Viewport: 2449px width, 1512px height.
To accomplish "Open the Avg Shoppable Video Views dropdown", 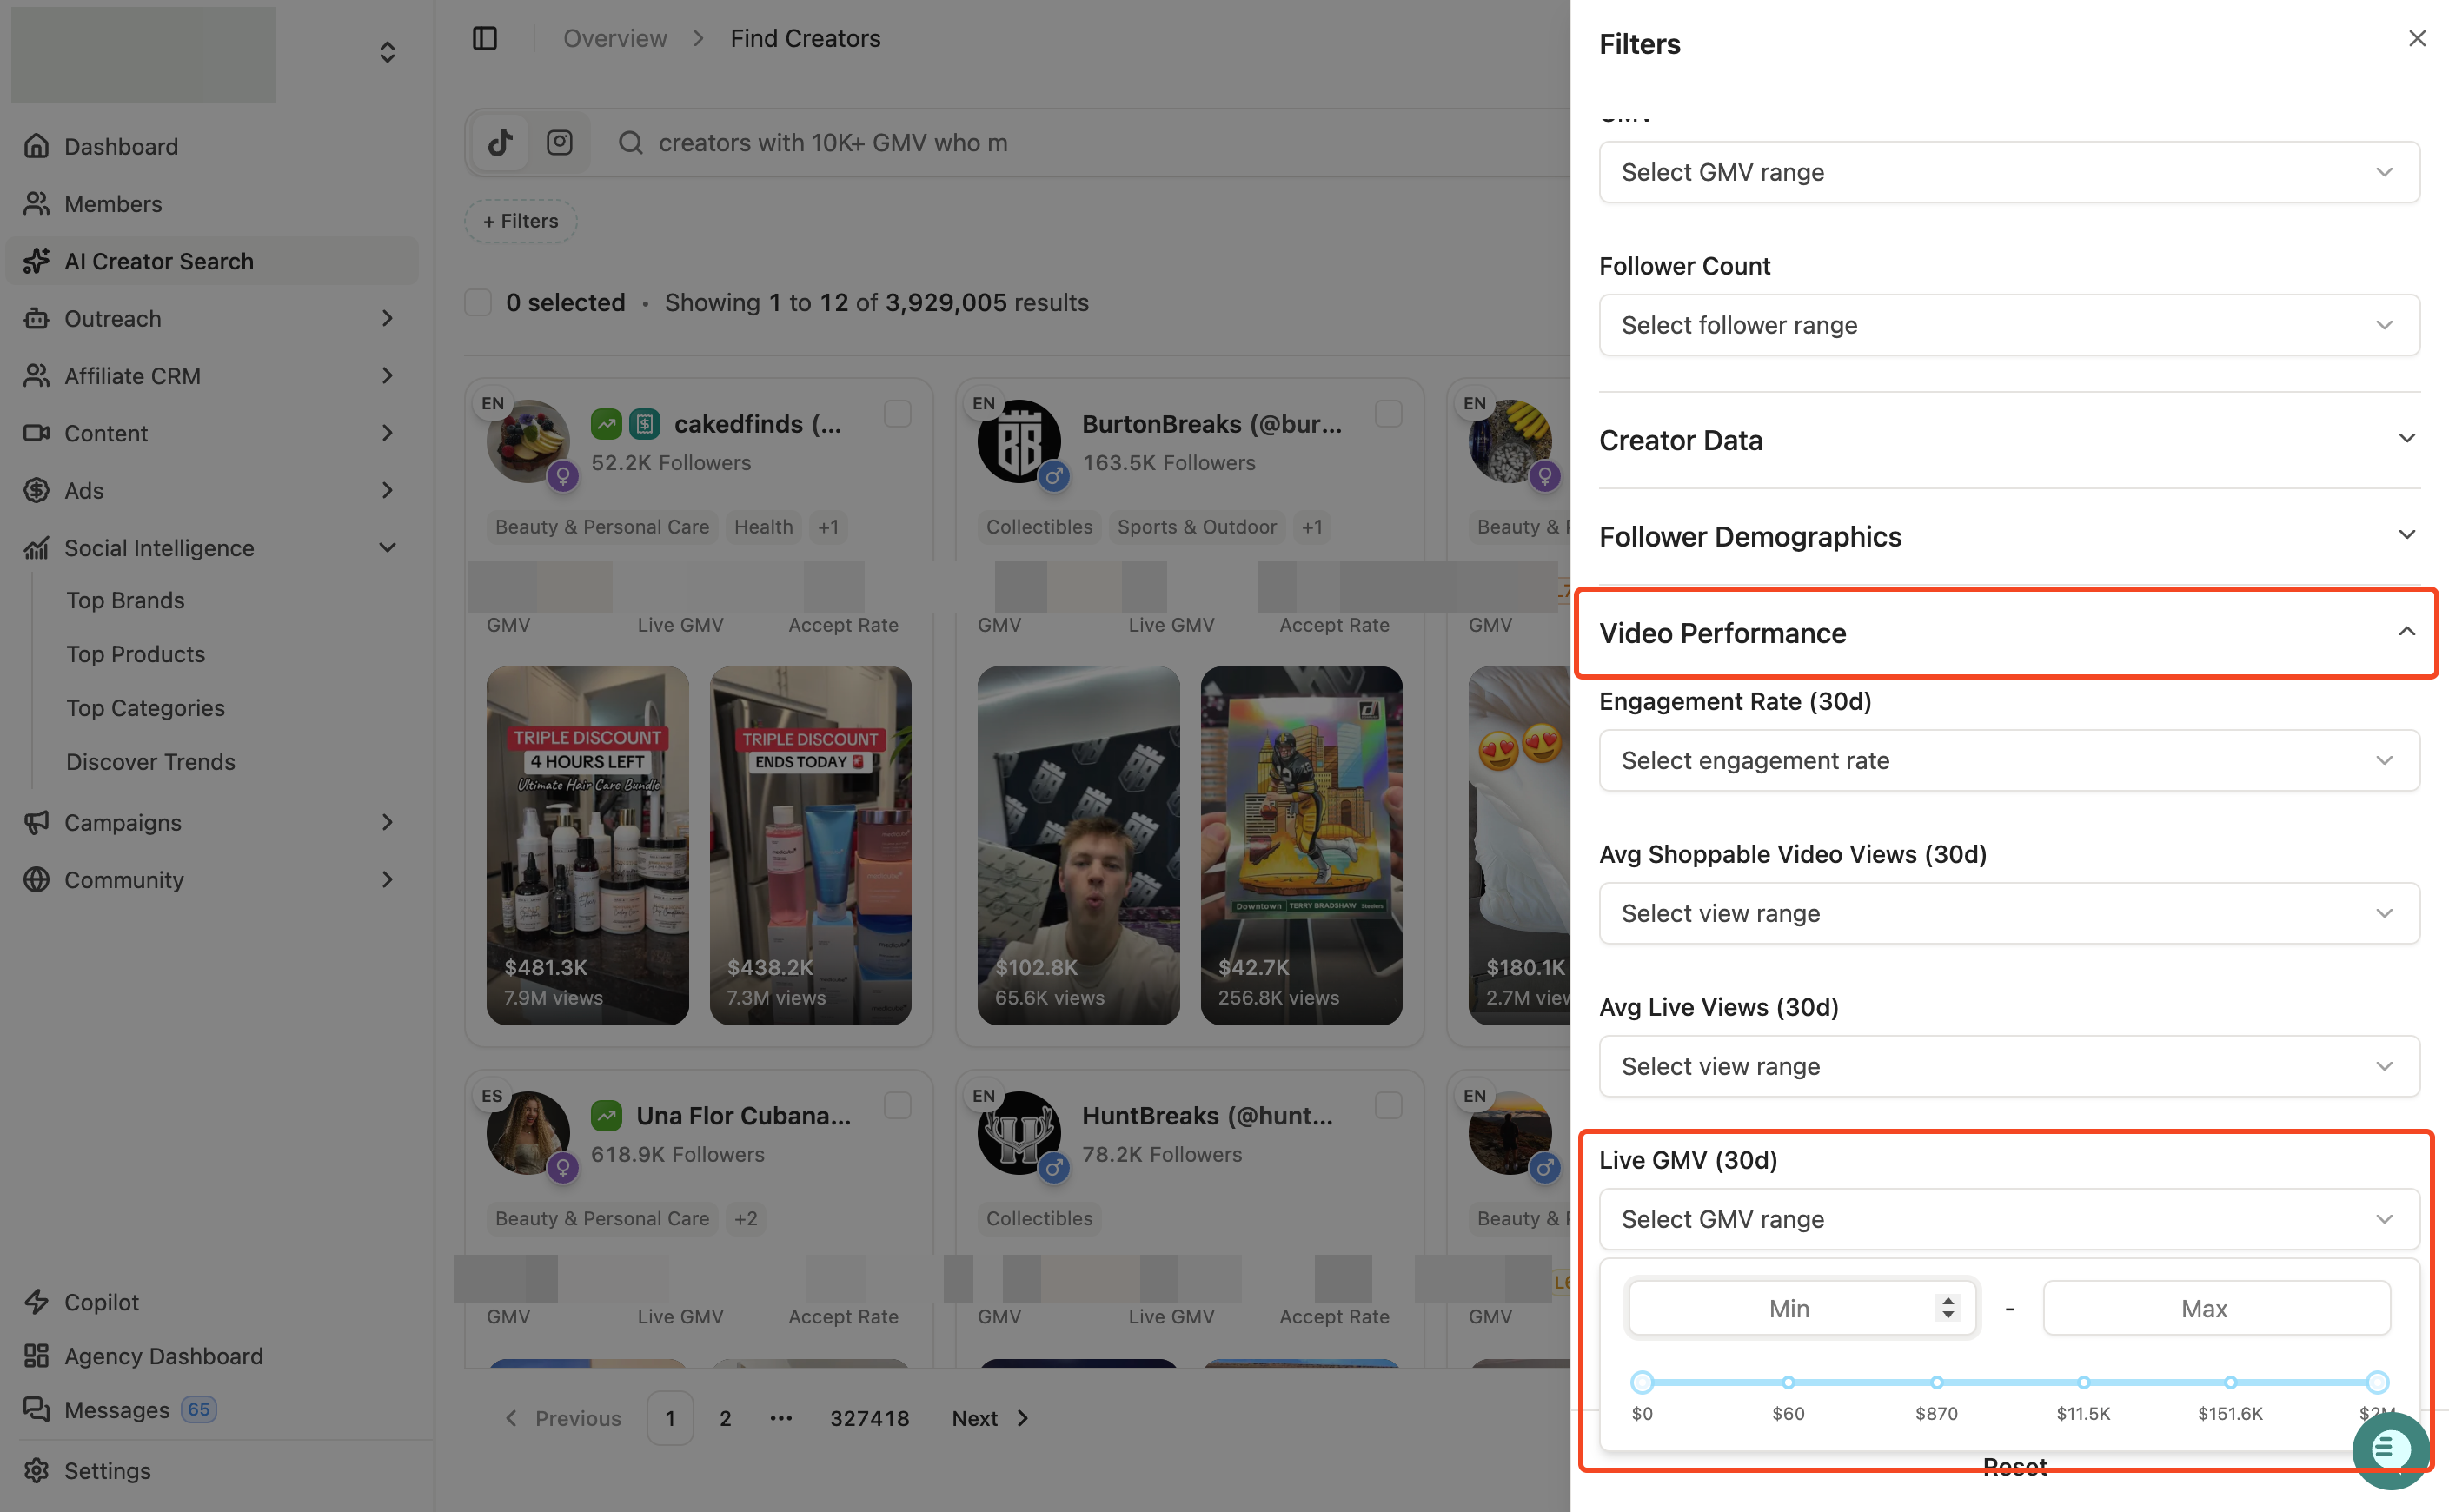I will (x=2009, y=913).
